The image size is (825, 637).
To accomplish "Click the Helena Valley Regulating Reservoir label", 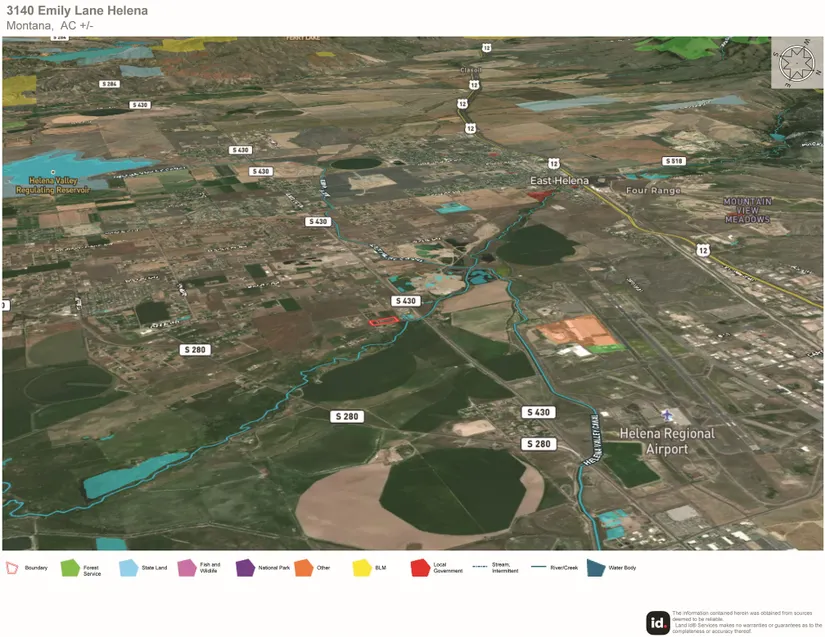I will [46, 183].
